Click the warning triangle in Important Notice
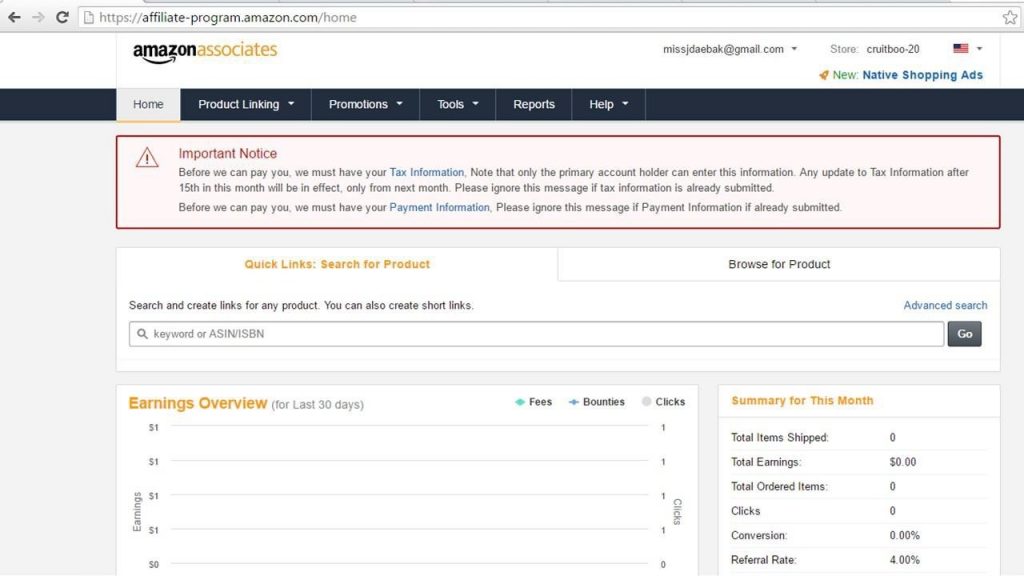Viewport: 1024px width, 576px height. coord(147,157)
